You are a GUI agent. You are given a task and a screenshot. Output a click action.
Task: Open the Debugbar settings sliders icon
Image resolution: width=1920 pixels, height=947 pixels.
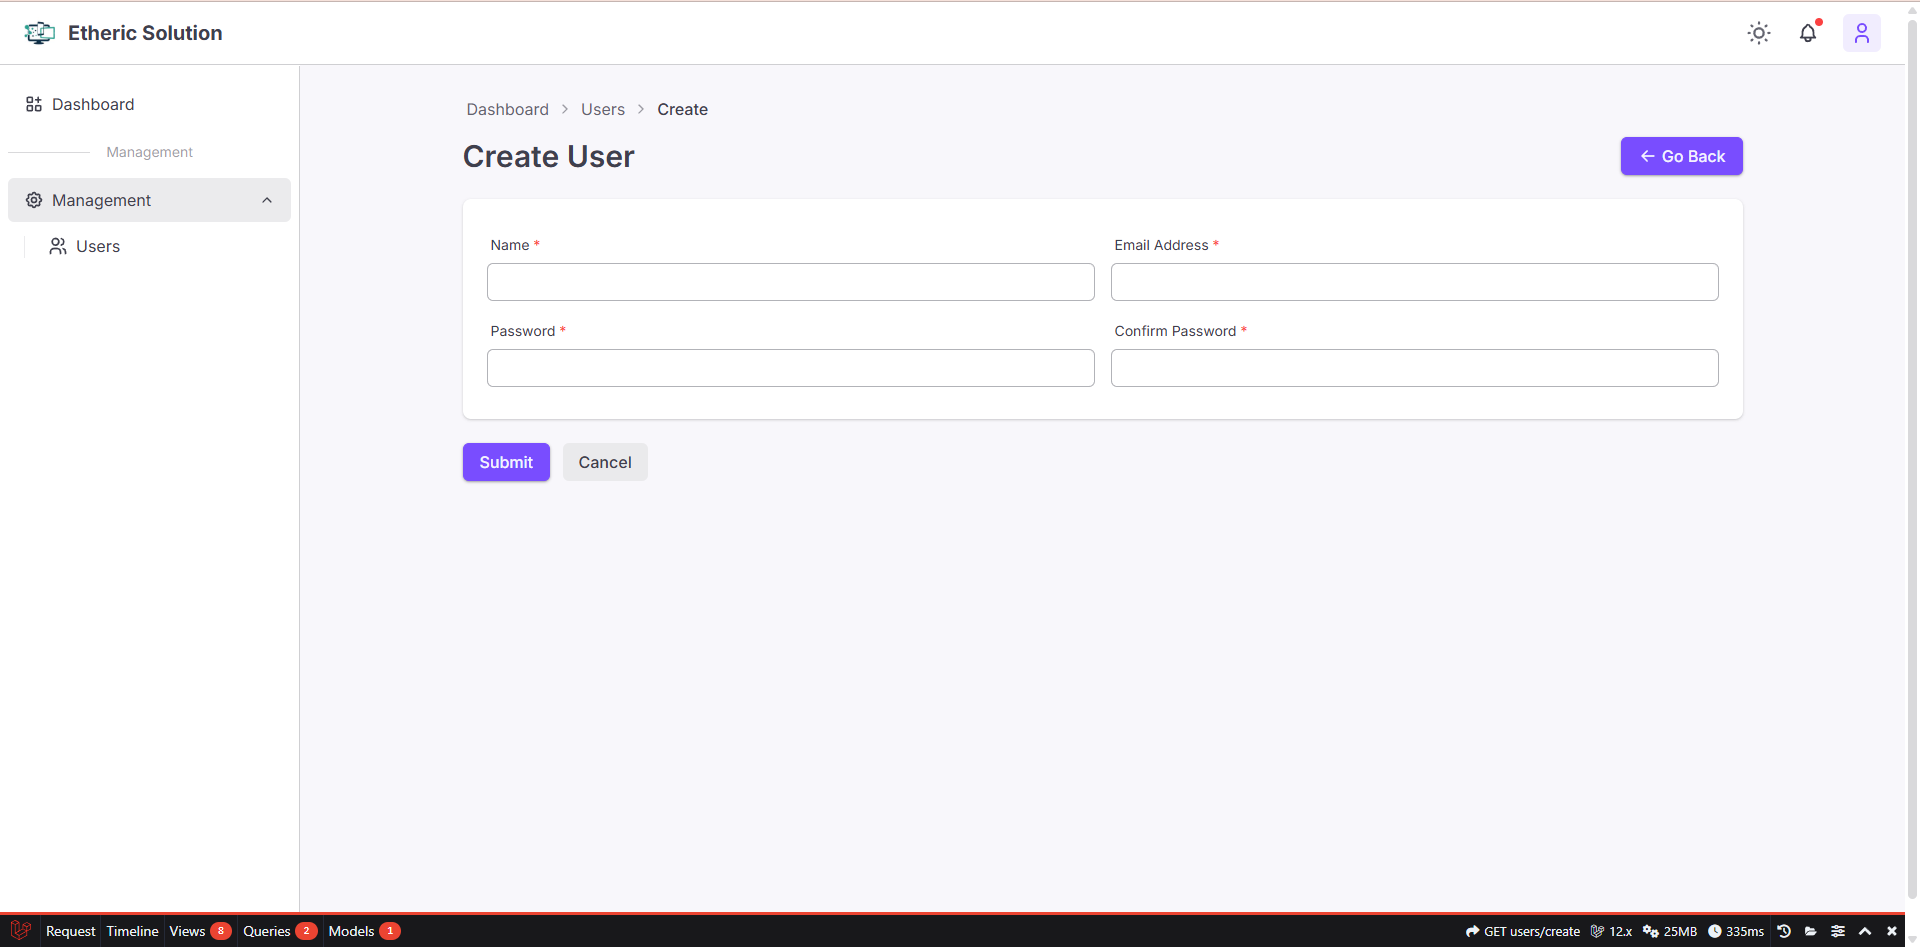(x=1838, y=931)
